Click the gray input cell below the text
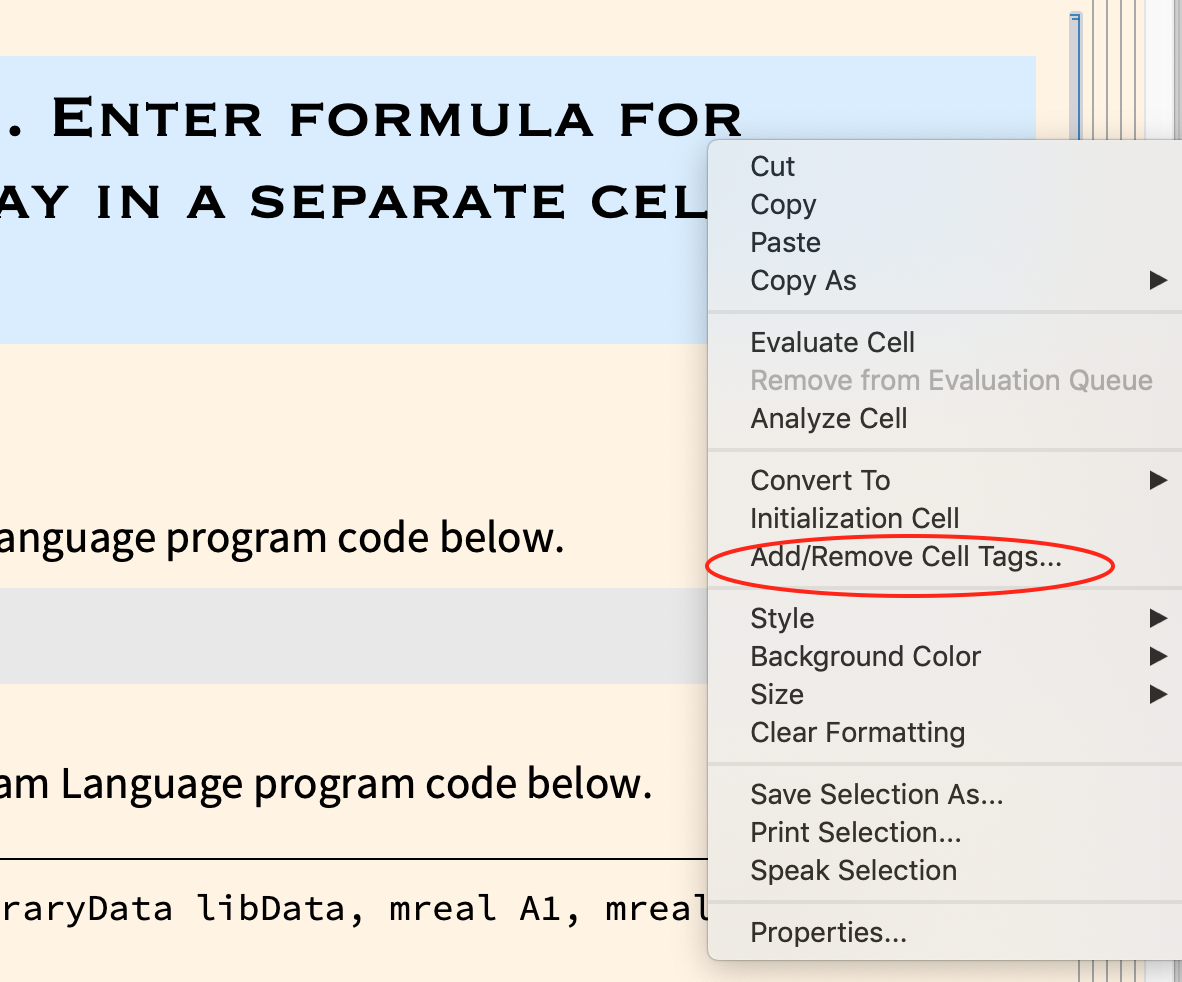Screen dimensions: 1182x982 coord(350,636)
